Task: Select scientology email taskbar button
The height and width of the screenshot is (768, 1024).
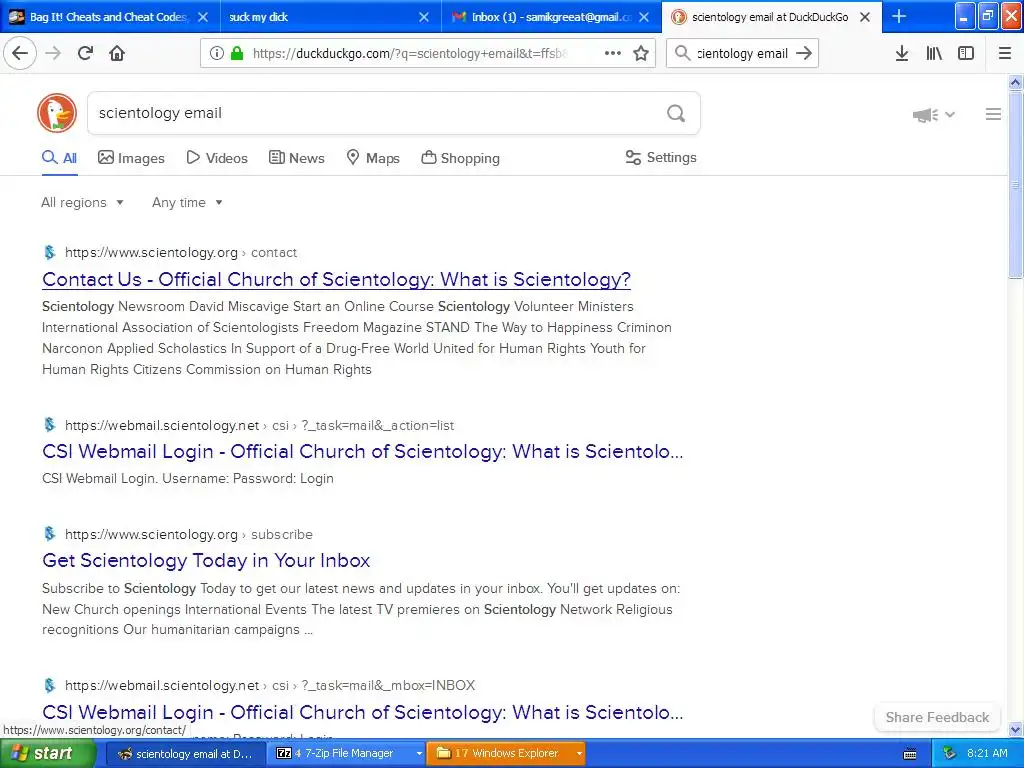Action: point(184,754)
